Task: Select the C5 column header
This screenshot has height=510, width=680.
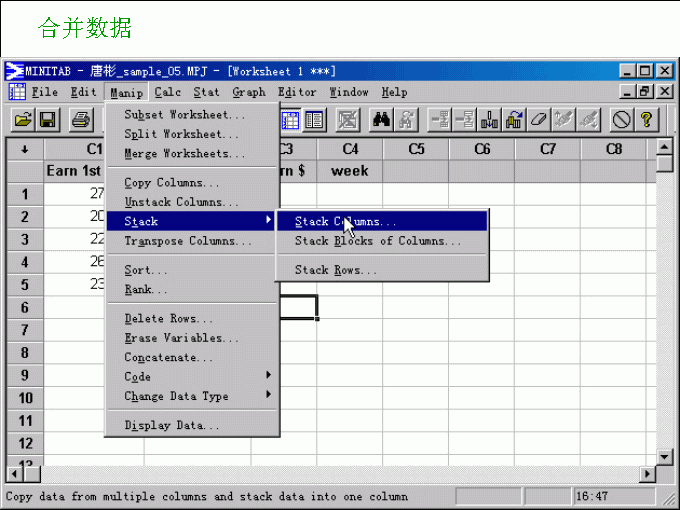Action: click(x=416, y=149)
